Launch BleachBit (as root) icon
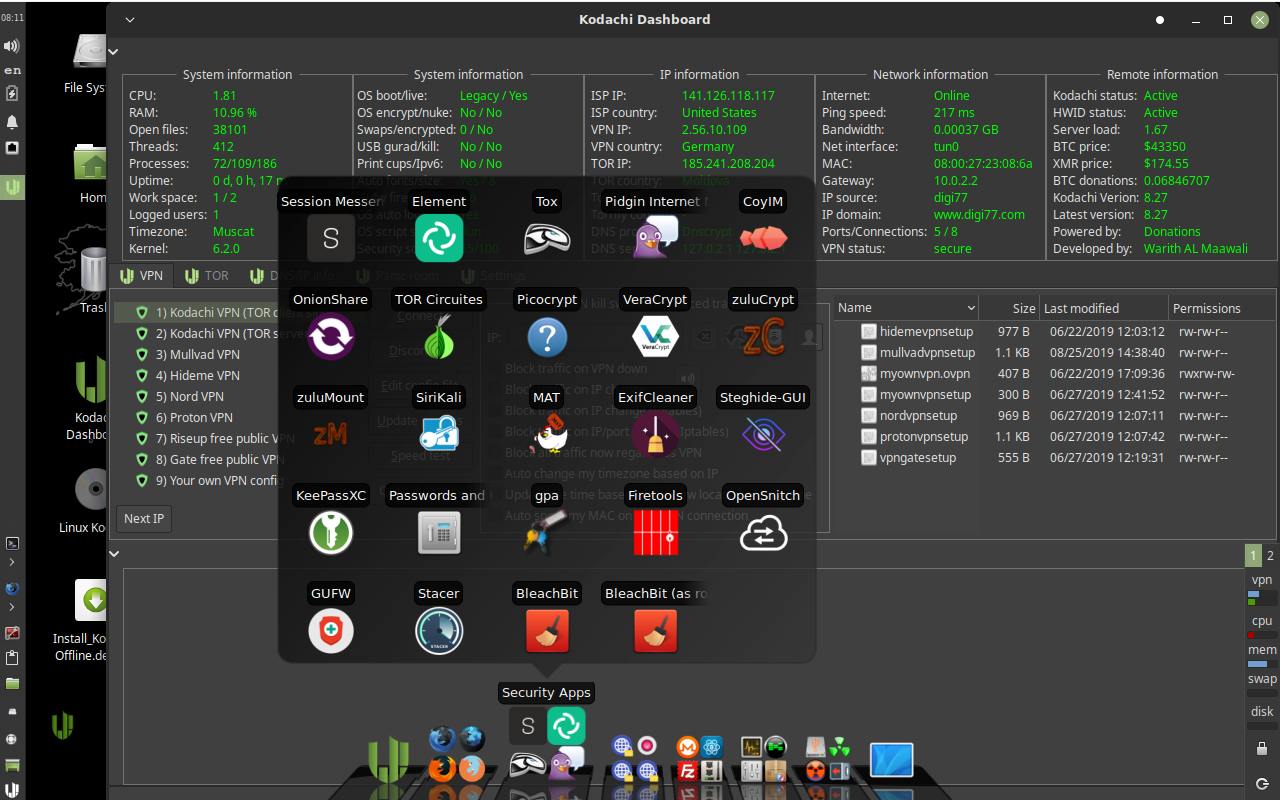 point(655,630)
